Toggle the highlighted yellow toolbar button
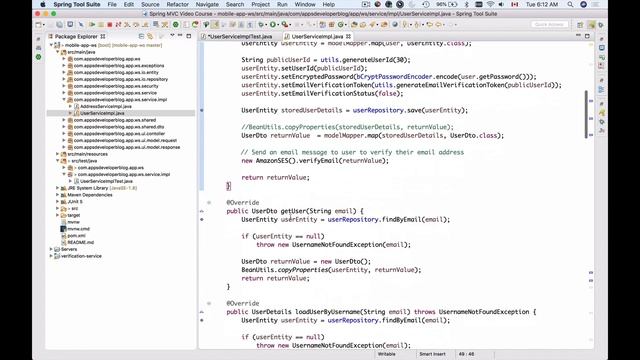The image size is (640, 360). coord(215,24)
